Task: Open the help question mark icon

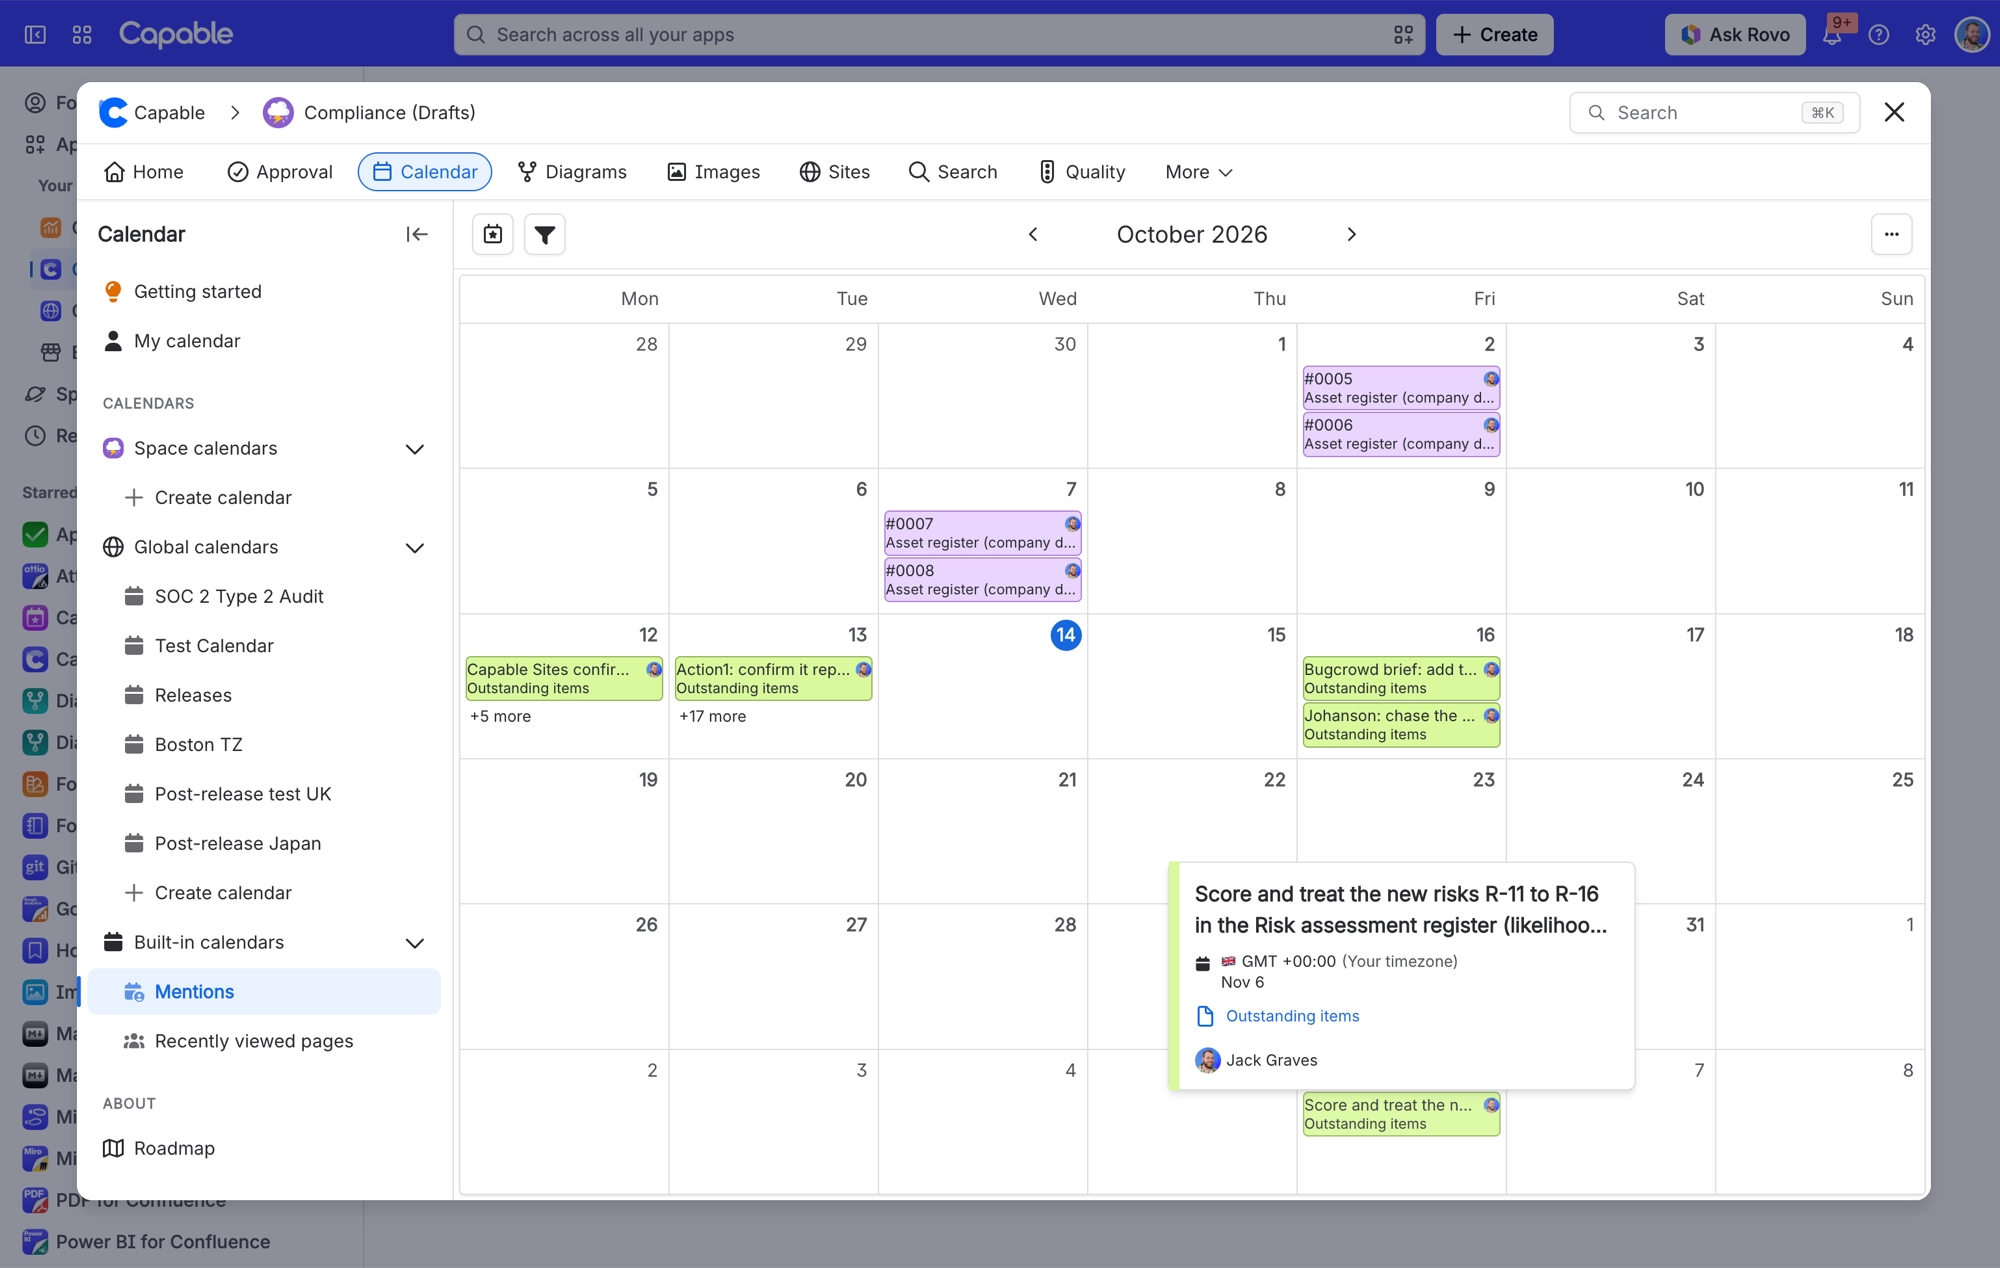Action: 1879,34
